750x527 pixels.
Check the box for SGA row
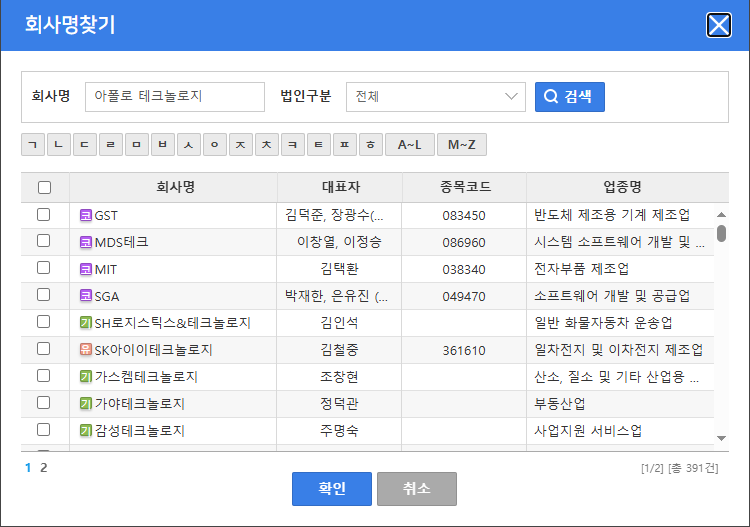pyautogui.click(x=44, y=295)
